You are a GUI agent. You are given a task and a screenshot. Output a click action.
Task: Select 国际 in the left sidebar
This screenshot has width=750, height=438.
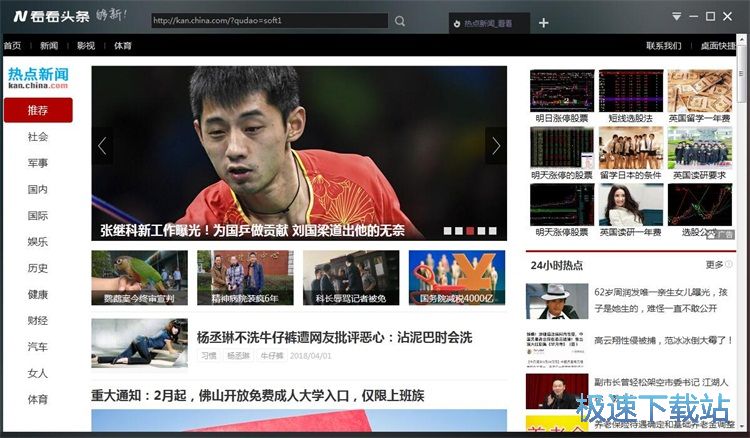coord(38,216)
